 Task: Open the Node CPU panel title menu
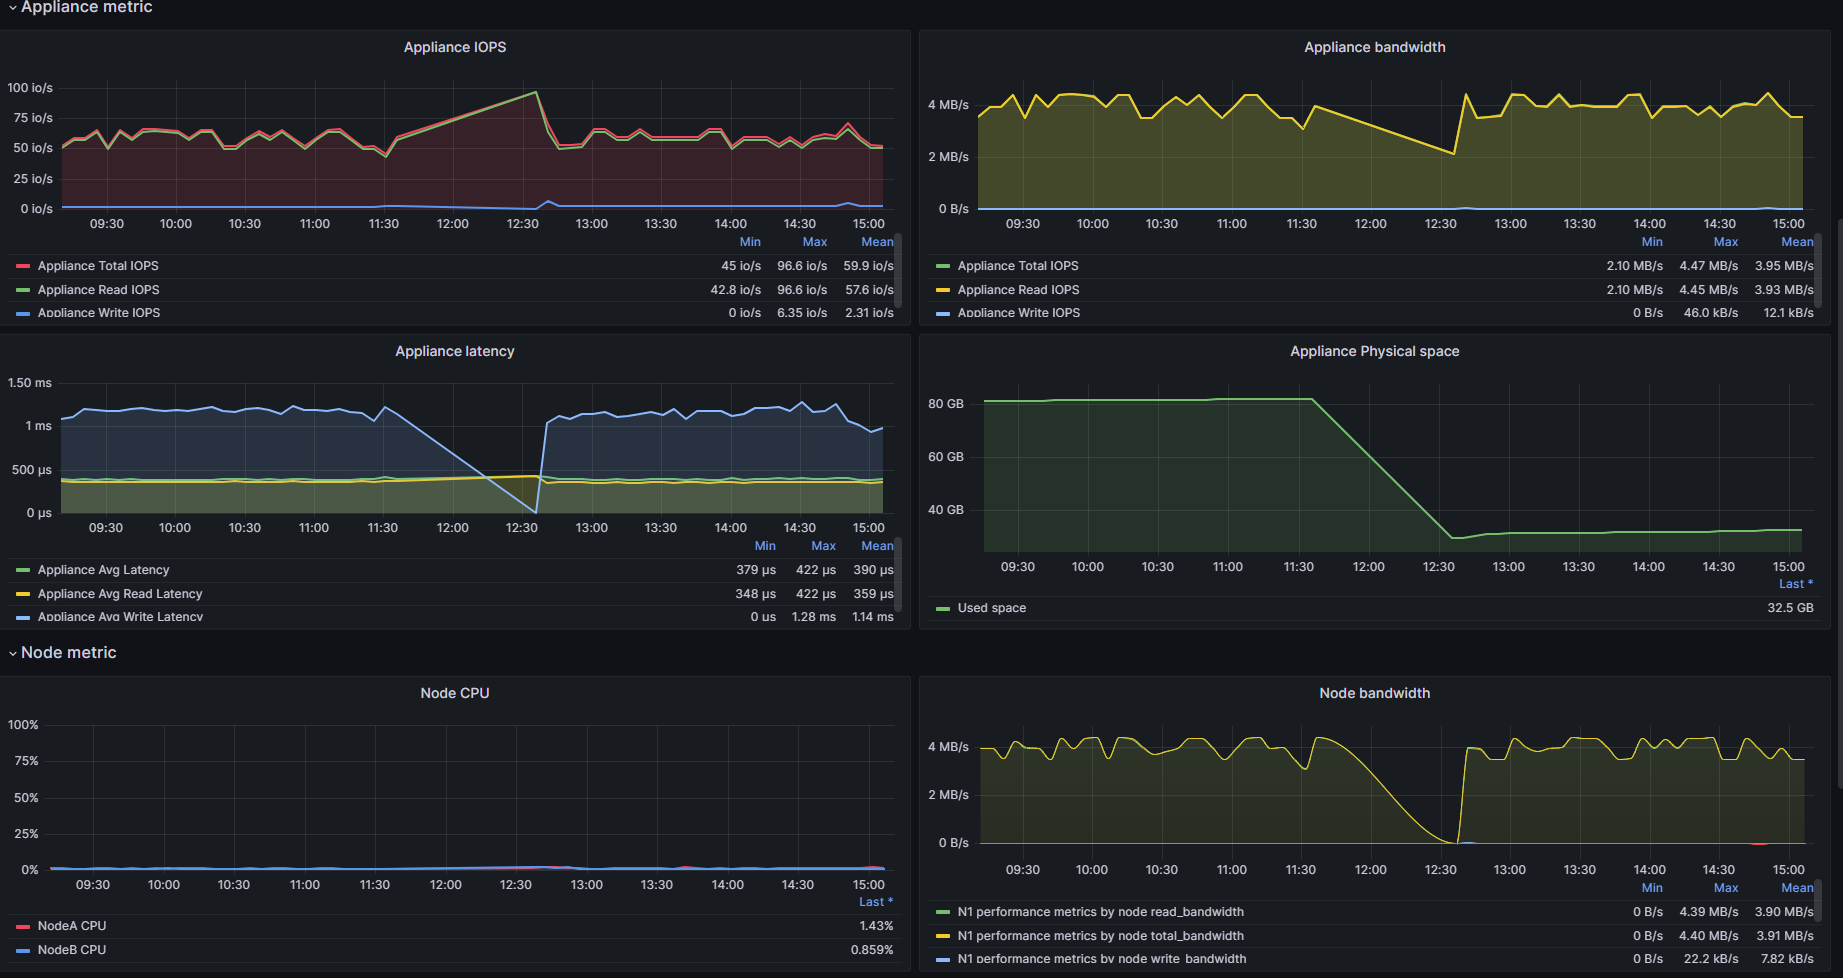tap(455, 693)
